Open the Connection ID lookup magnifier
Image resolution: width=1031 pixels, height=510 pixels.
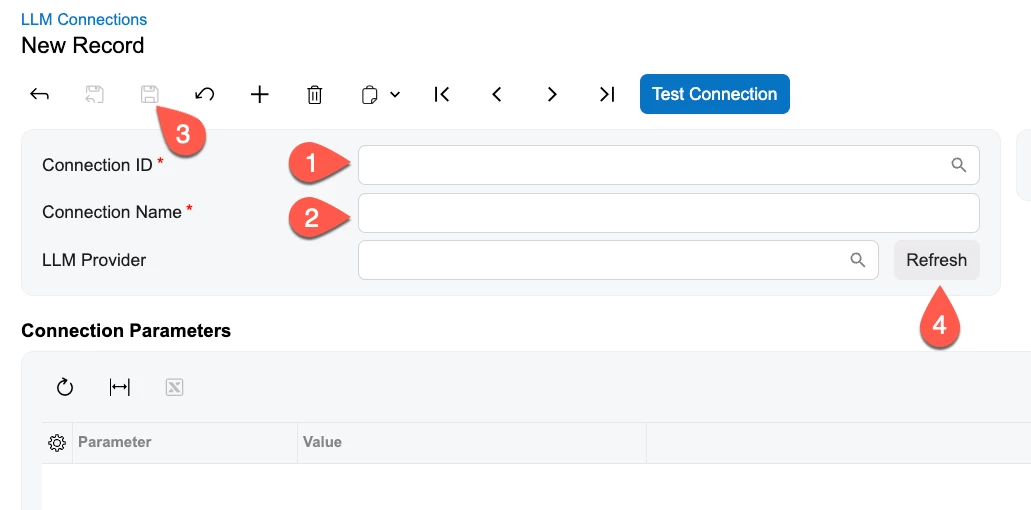click(959, 165)
